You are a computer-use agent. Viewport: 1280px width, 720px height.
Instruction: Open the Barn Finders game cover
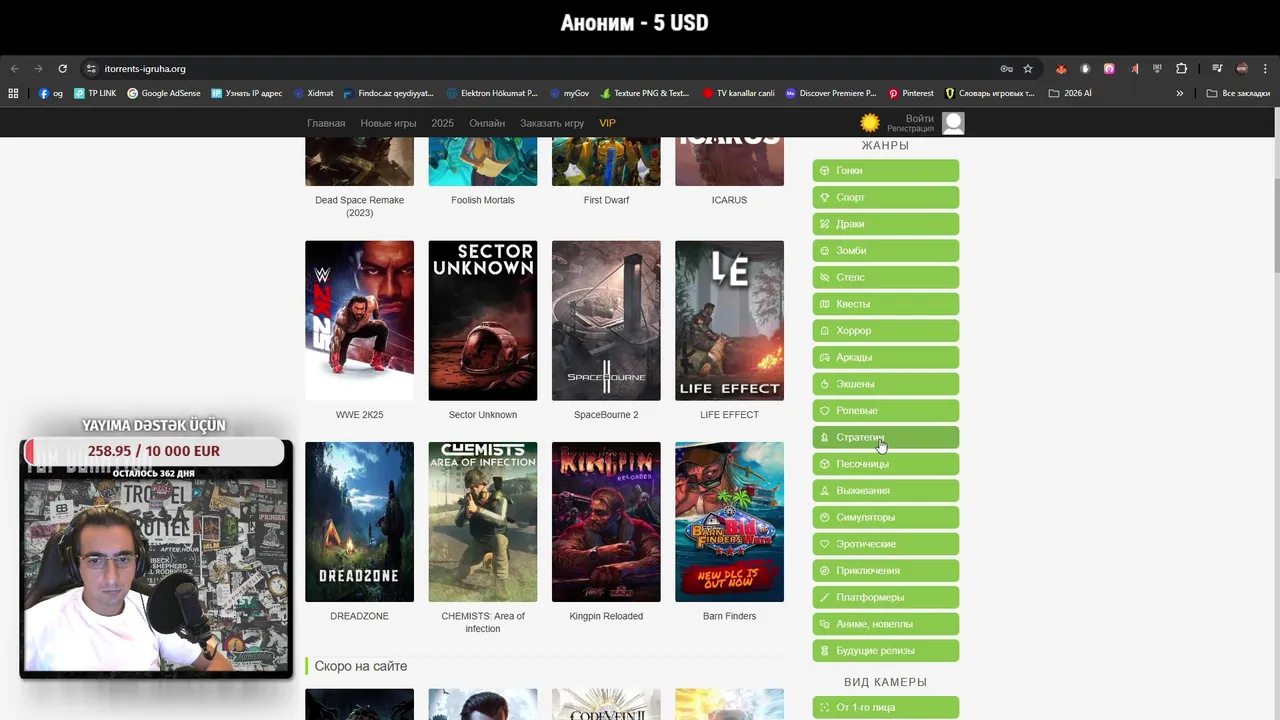coord(729,522)
